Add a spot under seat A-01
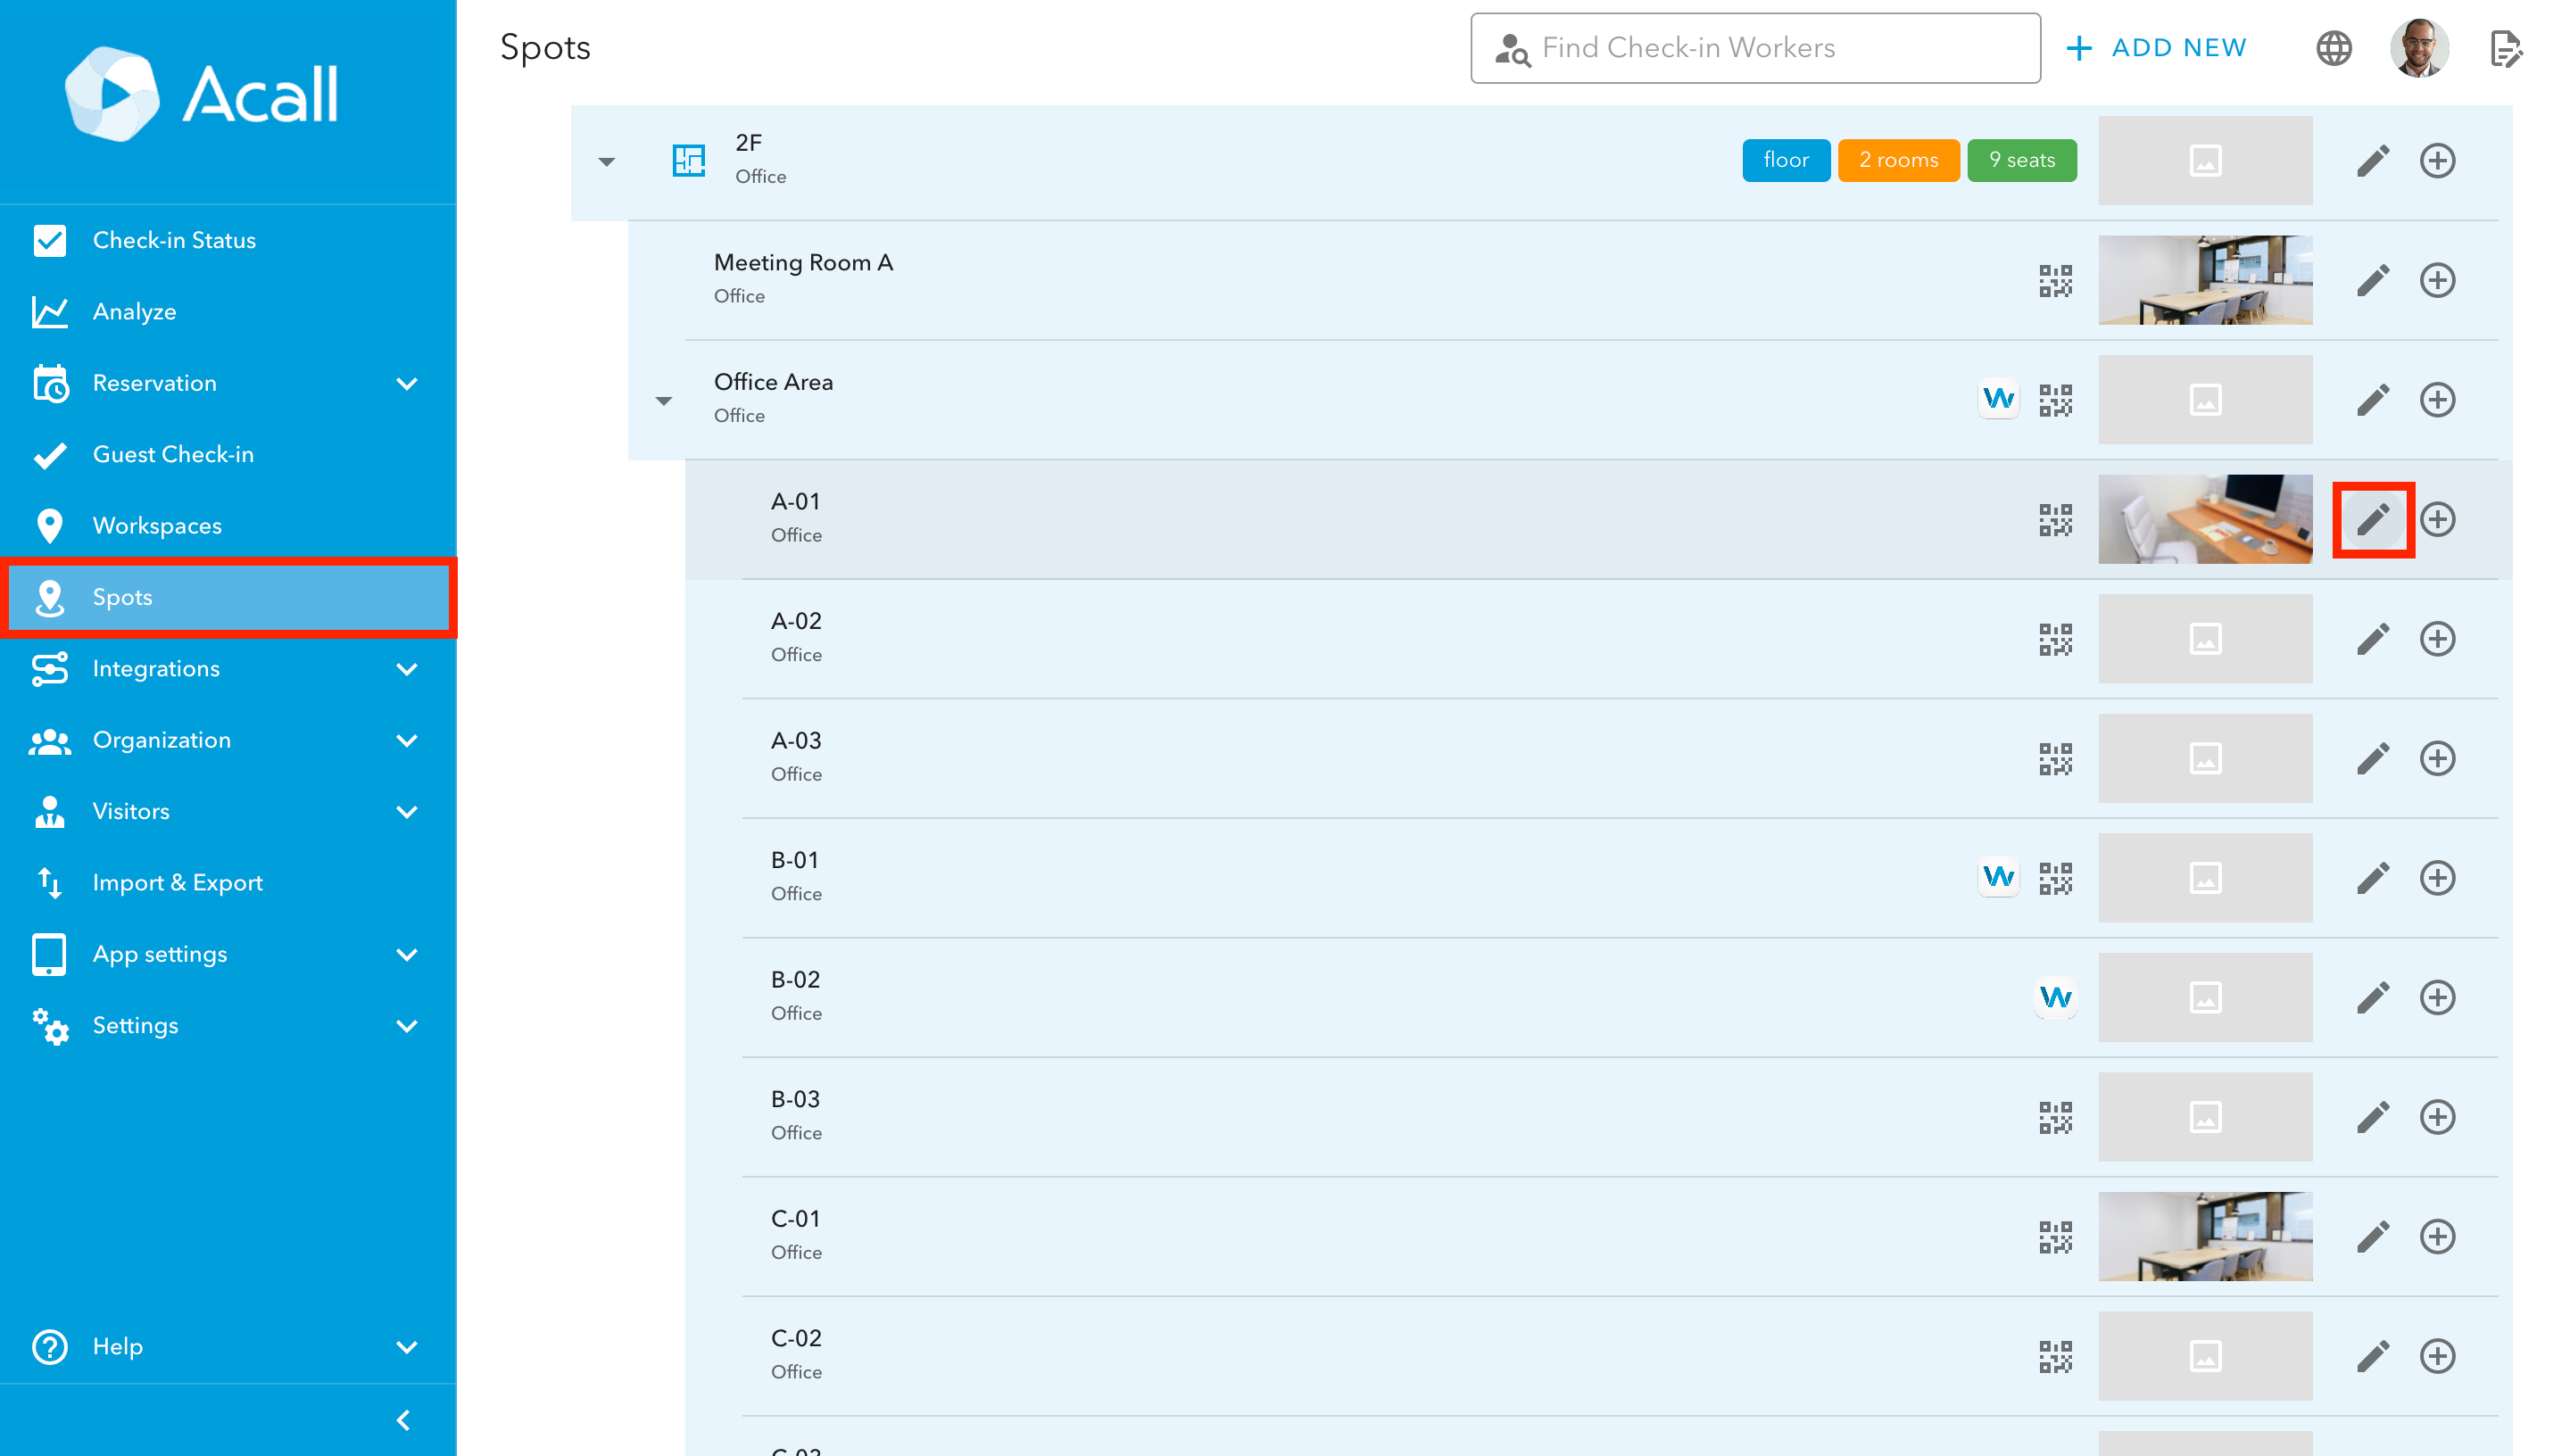2570x1456 pixels. click(x=2437, y=519)
